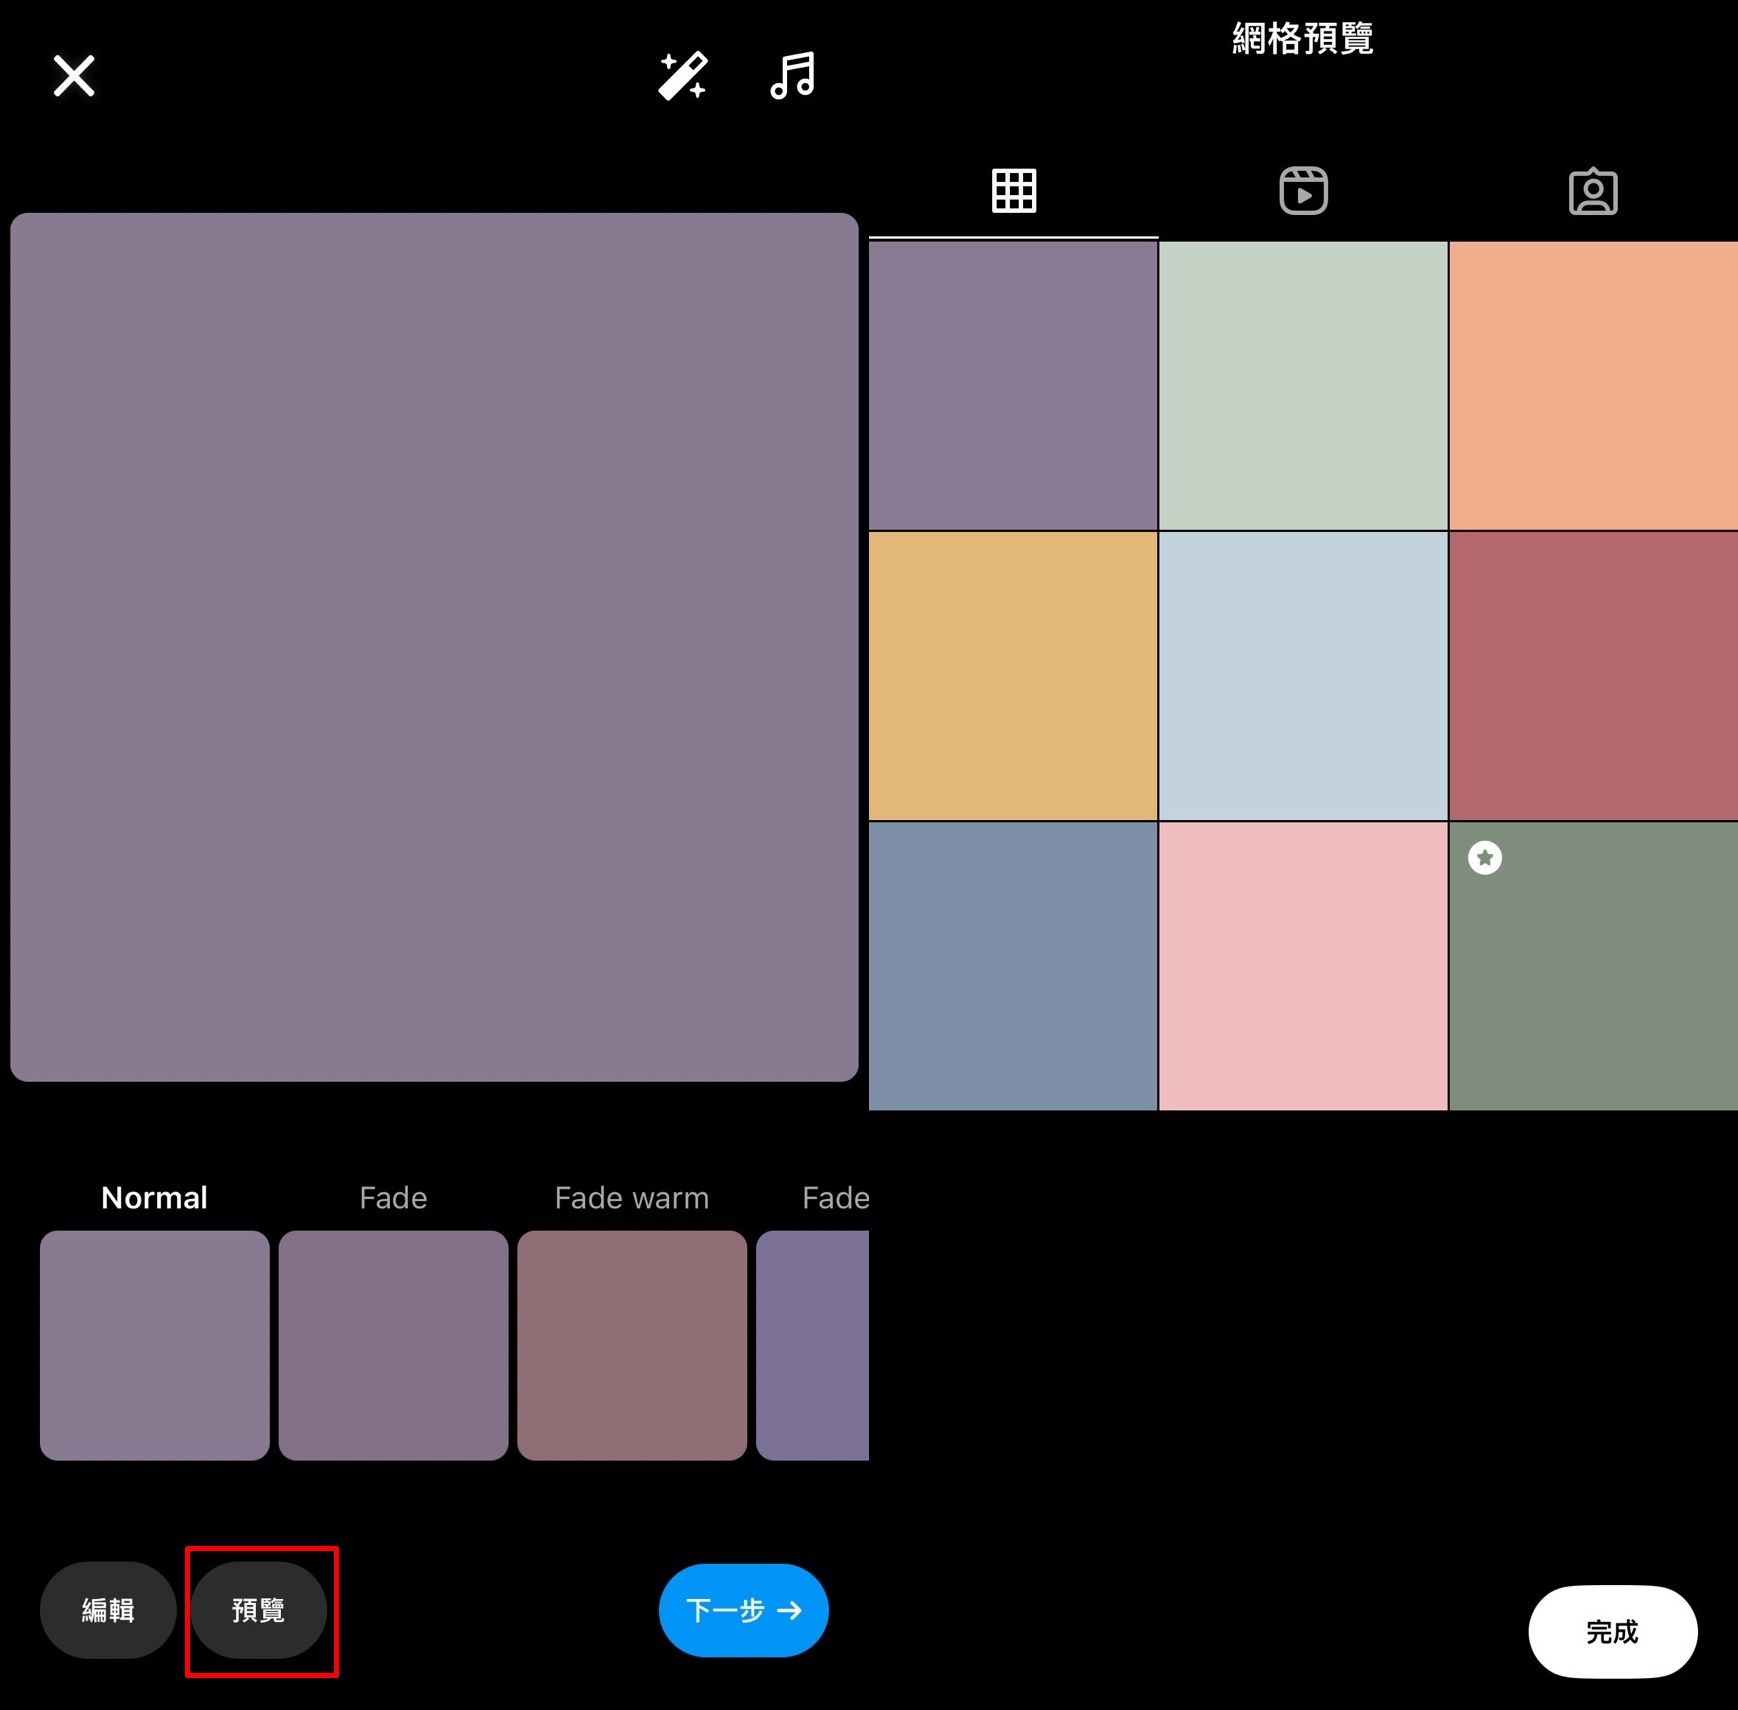Add music with the note icon
The image size is (1738, 1710).
(x=793, y=76)
